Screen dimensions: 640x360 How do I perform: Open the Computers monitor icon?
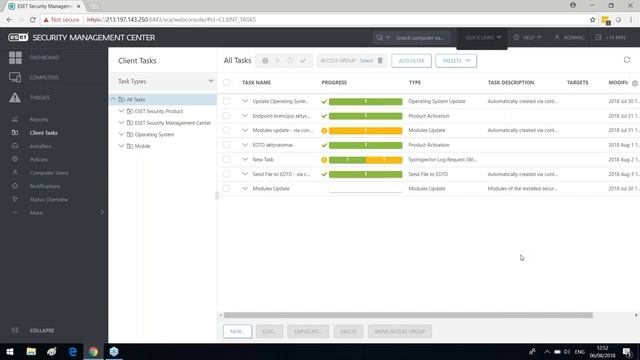point(15,77)
